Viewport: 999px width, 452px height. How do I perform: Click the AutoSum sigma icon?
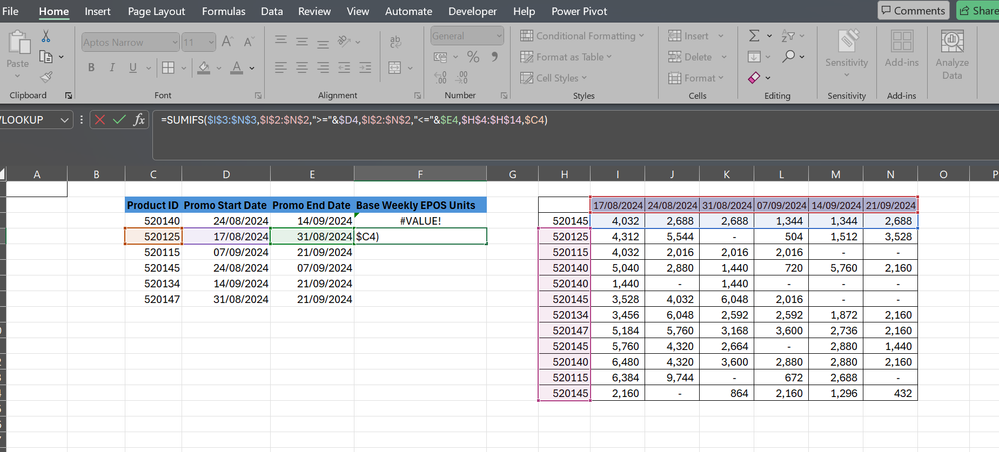point(754,36)
